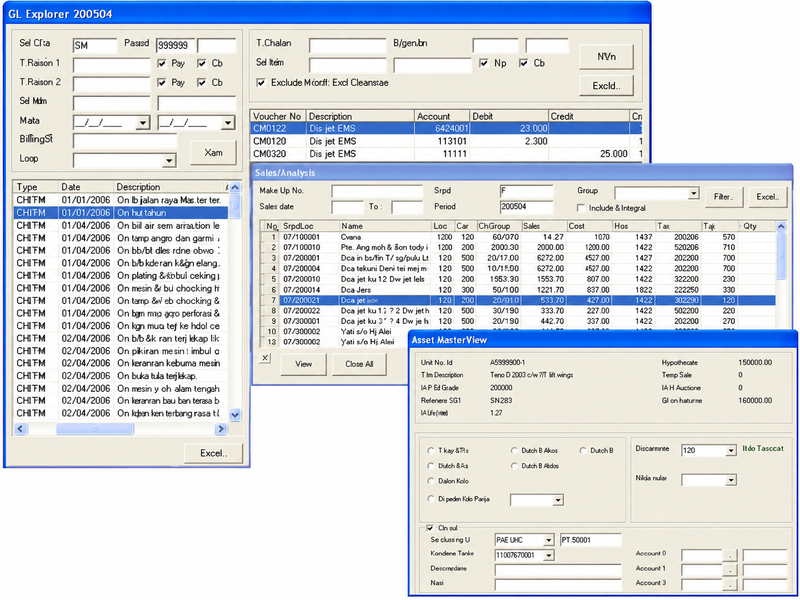Click the up arrow of the Sales table scrollbar
The image size is (800, 600).
[x=781, y=226]
